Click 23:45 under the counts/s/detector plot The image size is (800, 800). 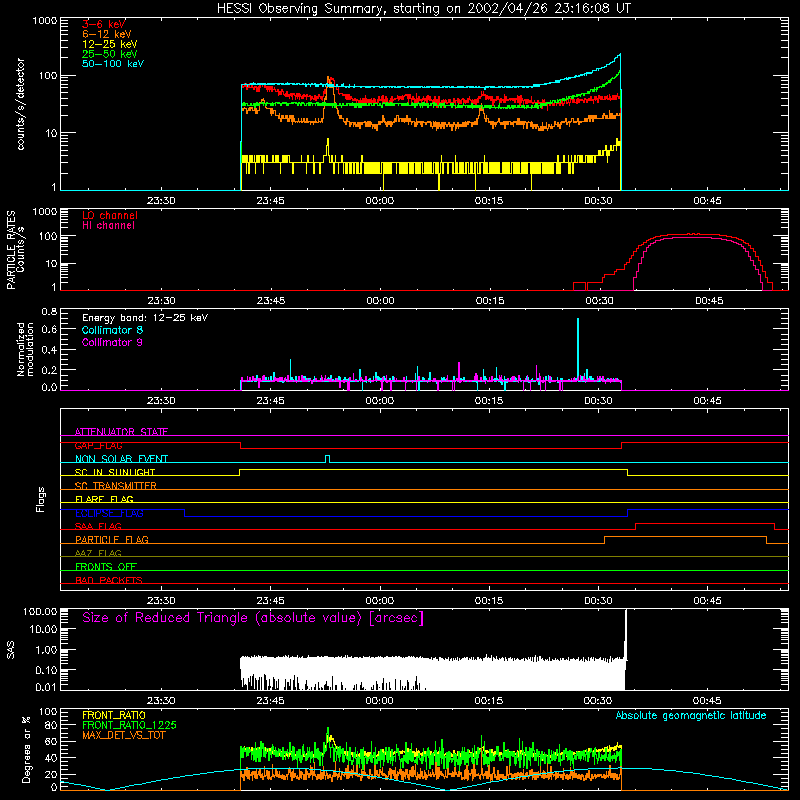[270, 201]
